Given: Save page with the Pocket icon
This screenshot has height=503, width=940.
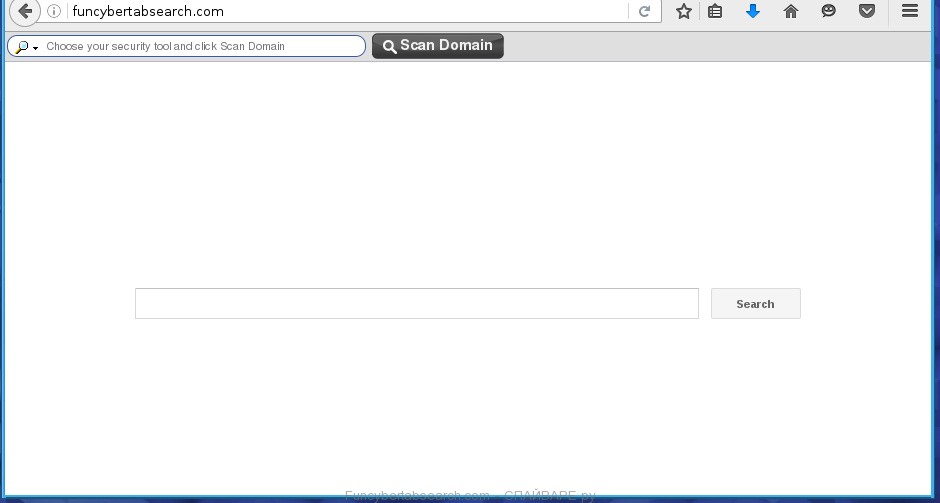Looking at the screenshot, I should pos(867,12).
